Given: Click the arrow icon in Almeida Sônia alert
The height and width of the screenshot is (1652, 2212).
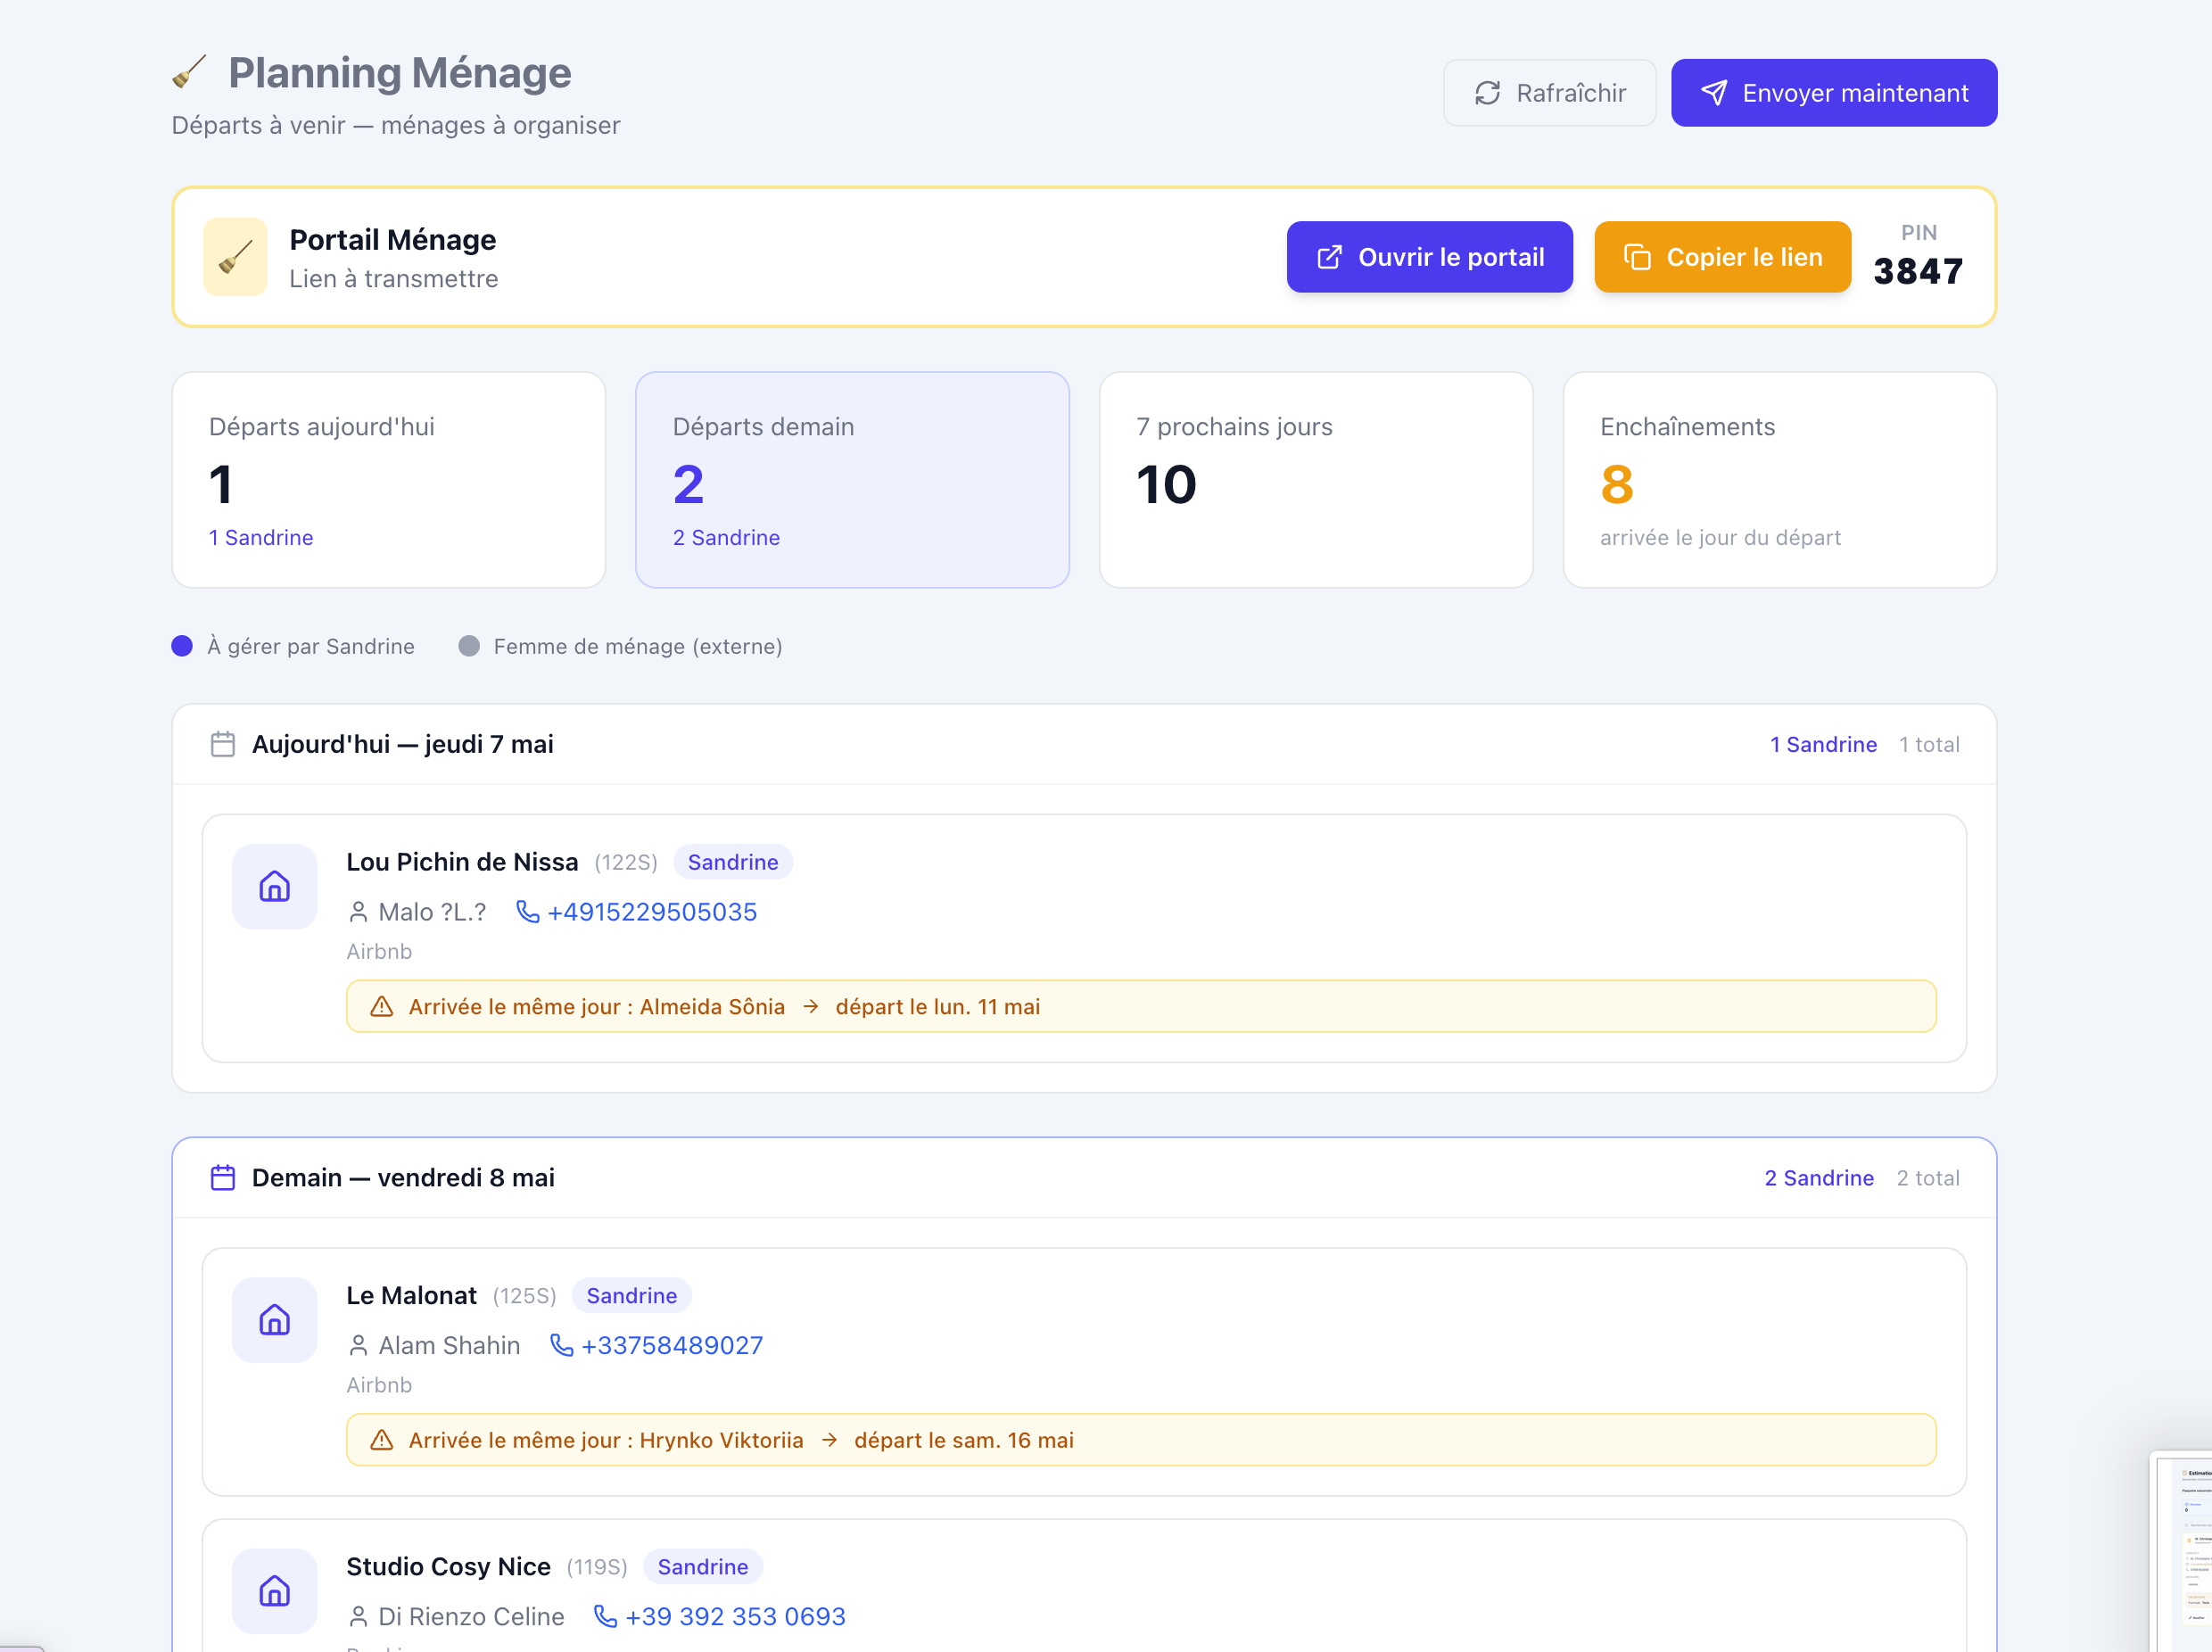Looking at the screenshot, I should click(x=811, y=1006).
